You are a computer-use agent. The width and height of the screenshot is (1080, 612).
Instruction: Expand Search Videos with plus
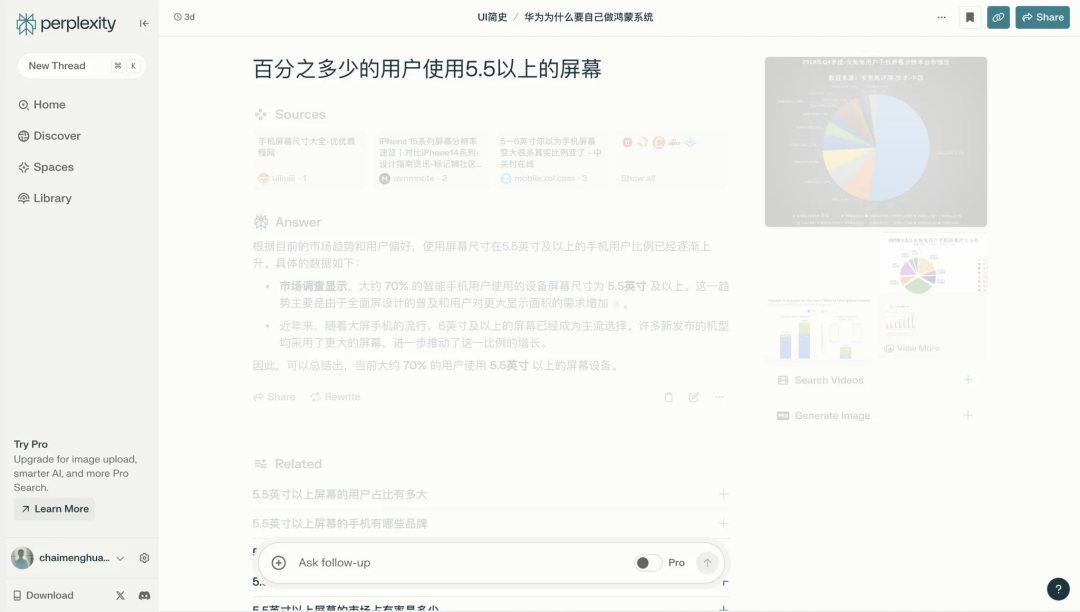(x=968, y=380)
